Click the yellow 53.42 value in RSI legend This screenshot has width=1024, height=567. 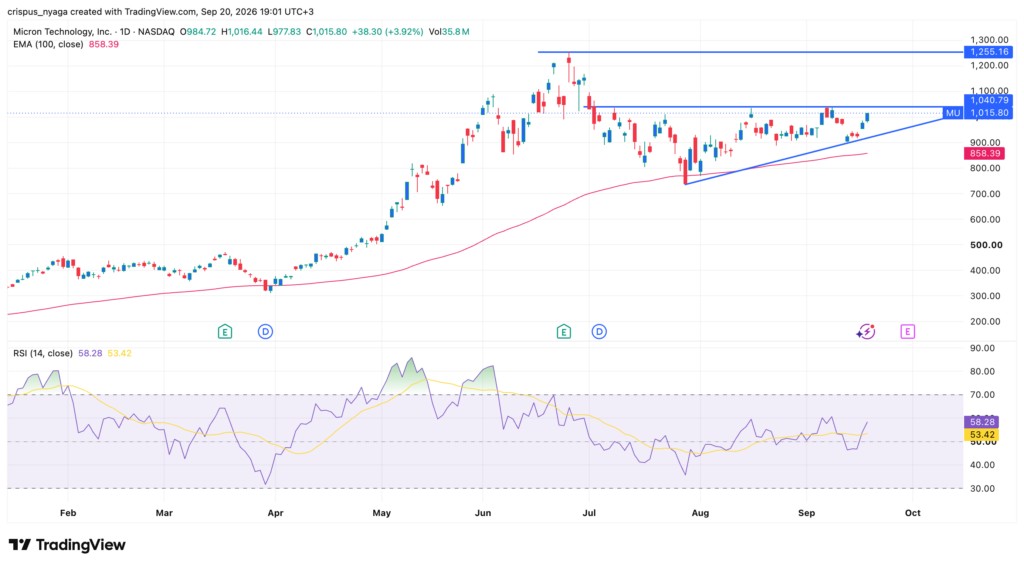coord(119,353)
